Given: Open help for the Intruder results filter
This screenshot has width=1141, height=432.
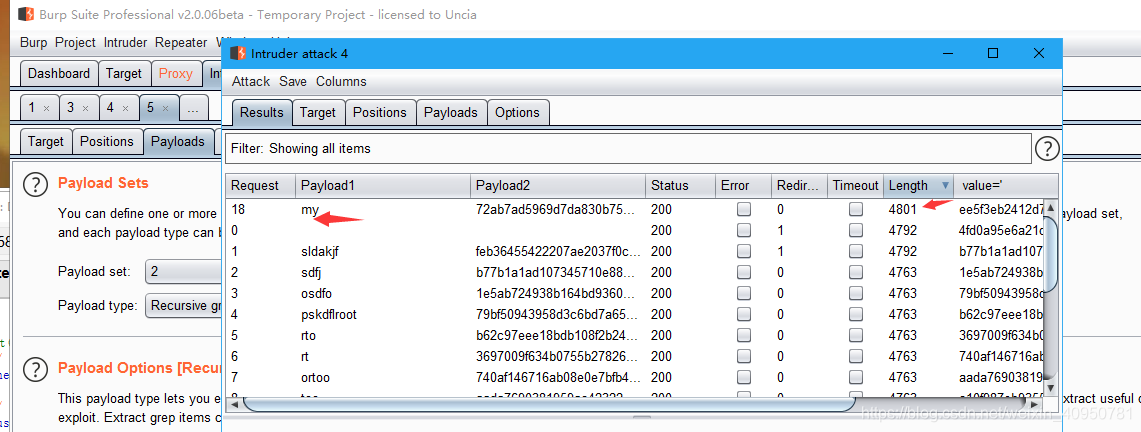Looking at the screenshot, I should 1047,148.
